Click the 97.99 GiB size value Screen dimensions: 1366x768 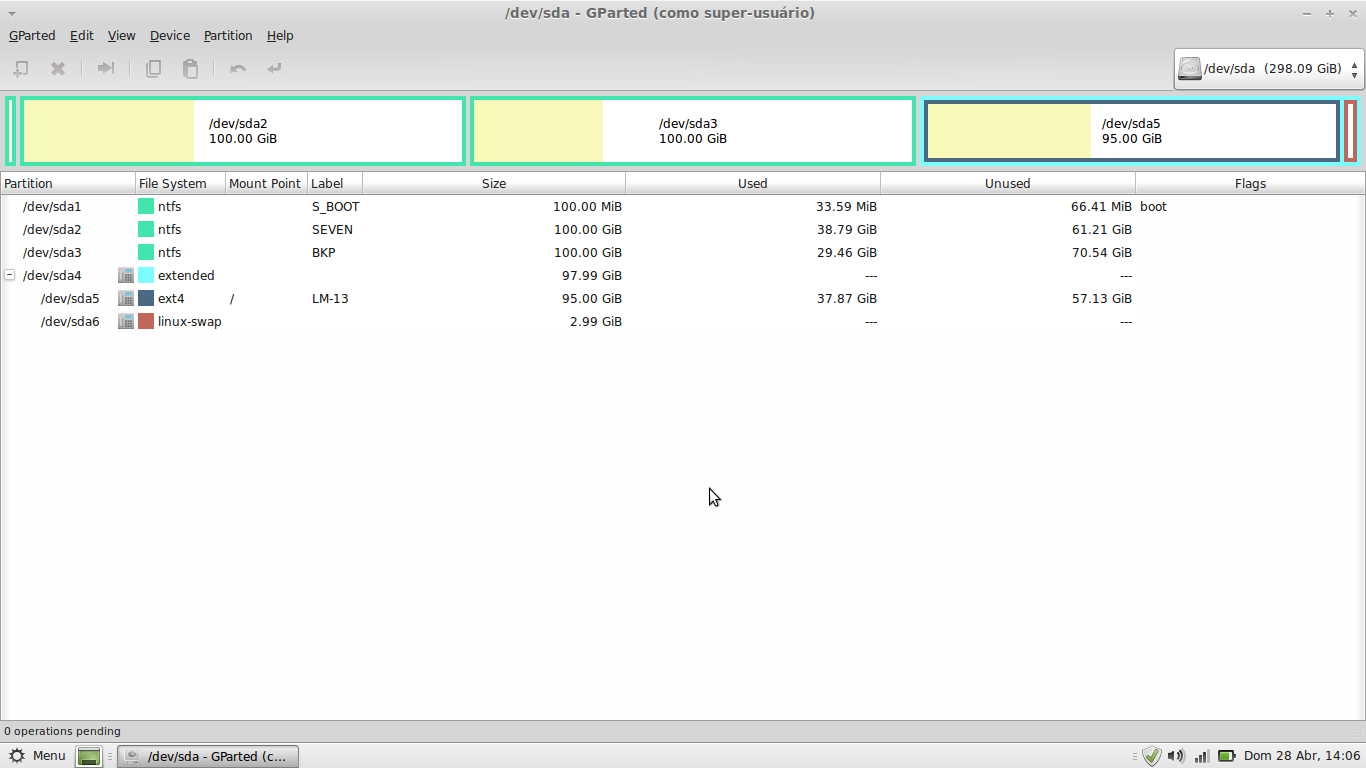592,275
